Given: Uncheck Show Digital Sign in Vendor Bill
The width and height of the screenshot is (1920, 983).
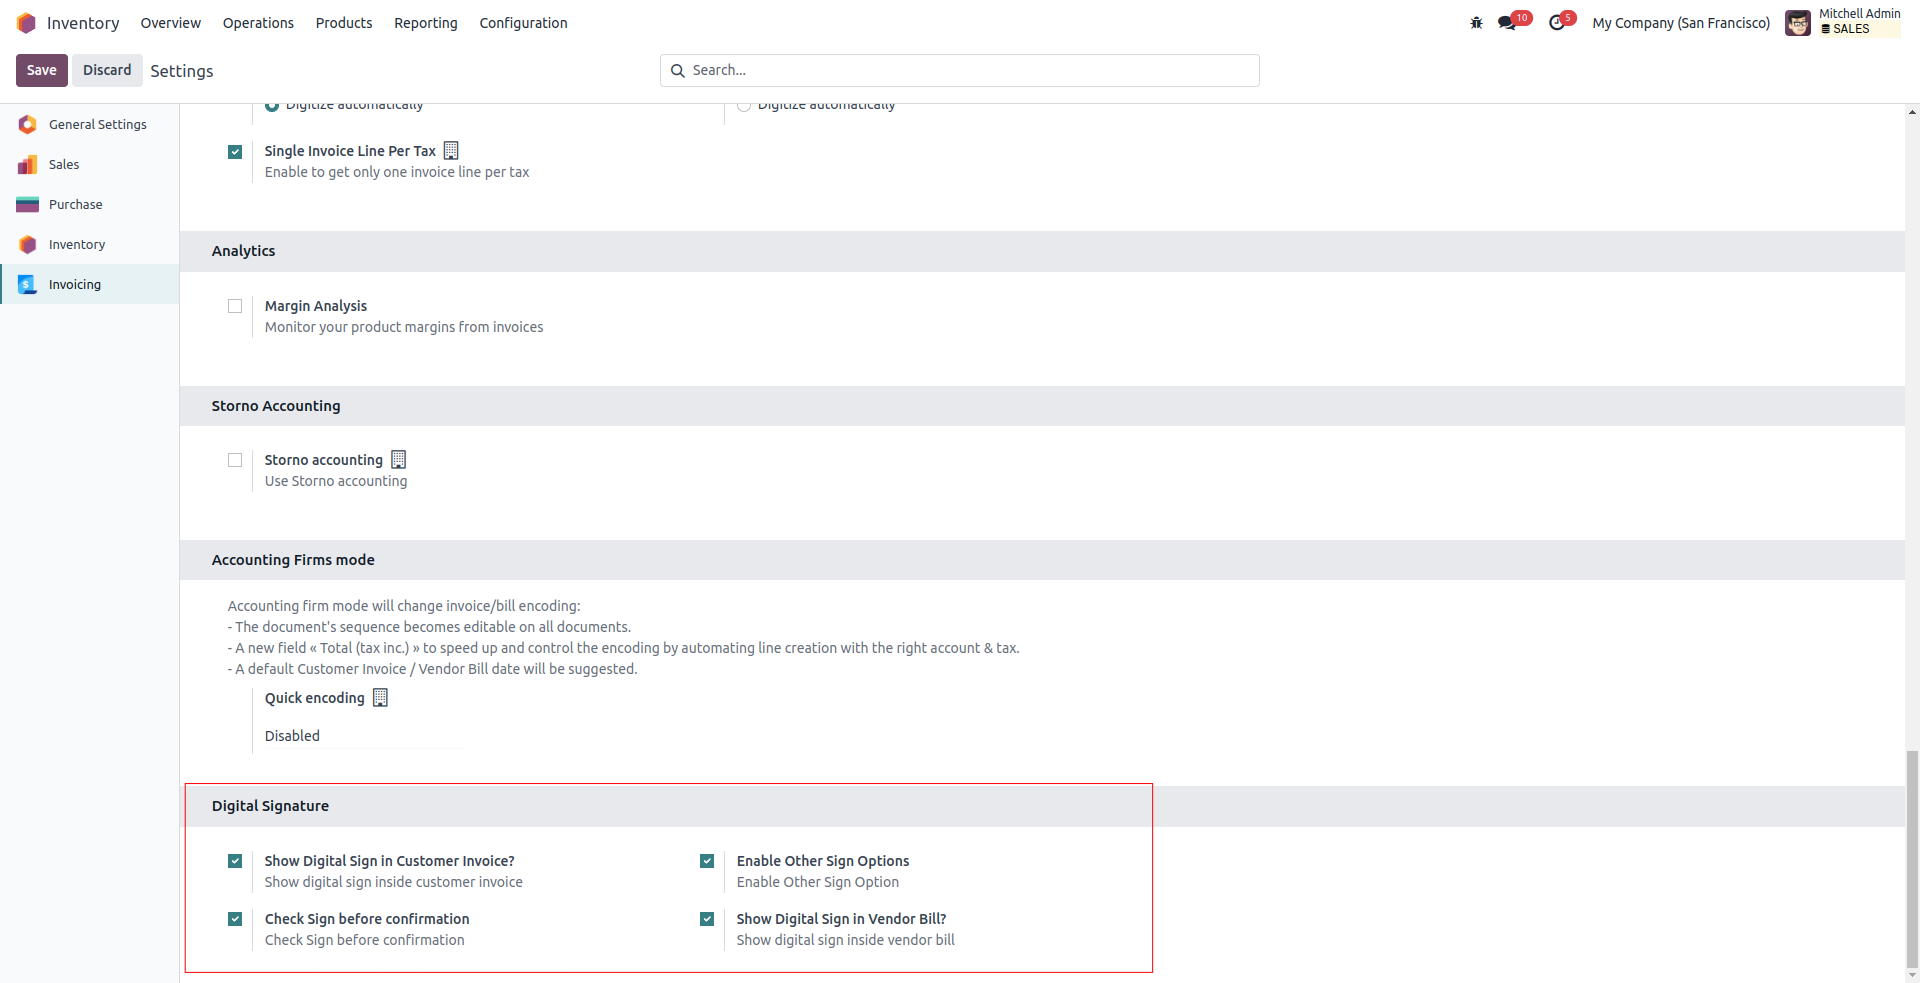Looking at the screenshot, I should pyautogui.click(x=707, y=919).
